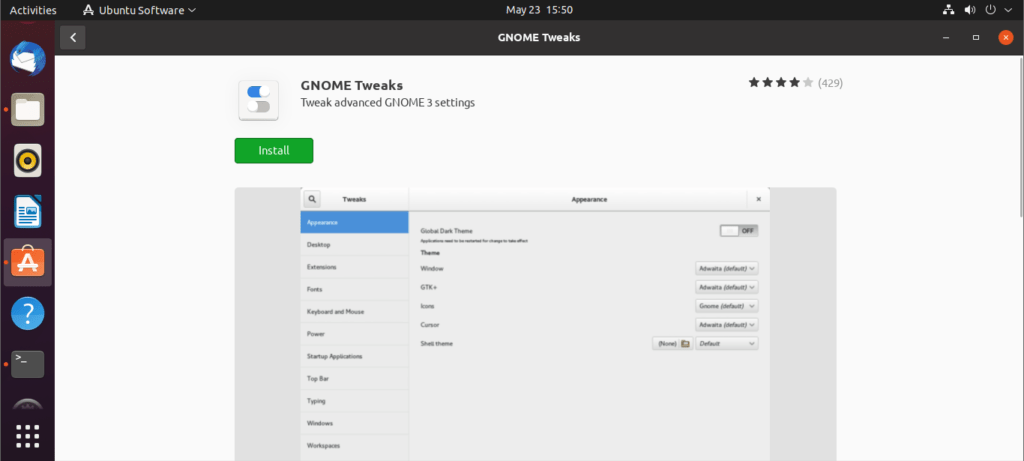The height and width of the screenshot is (461, 1024).
Task: Open Files from the dock
Action: point(27,109)
